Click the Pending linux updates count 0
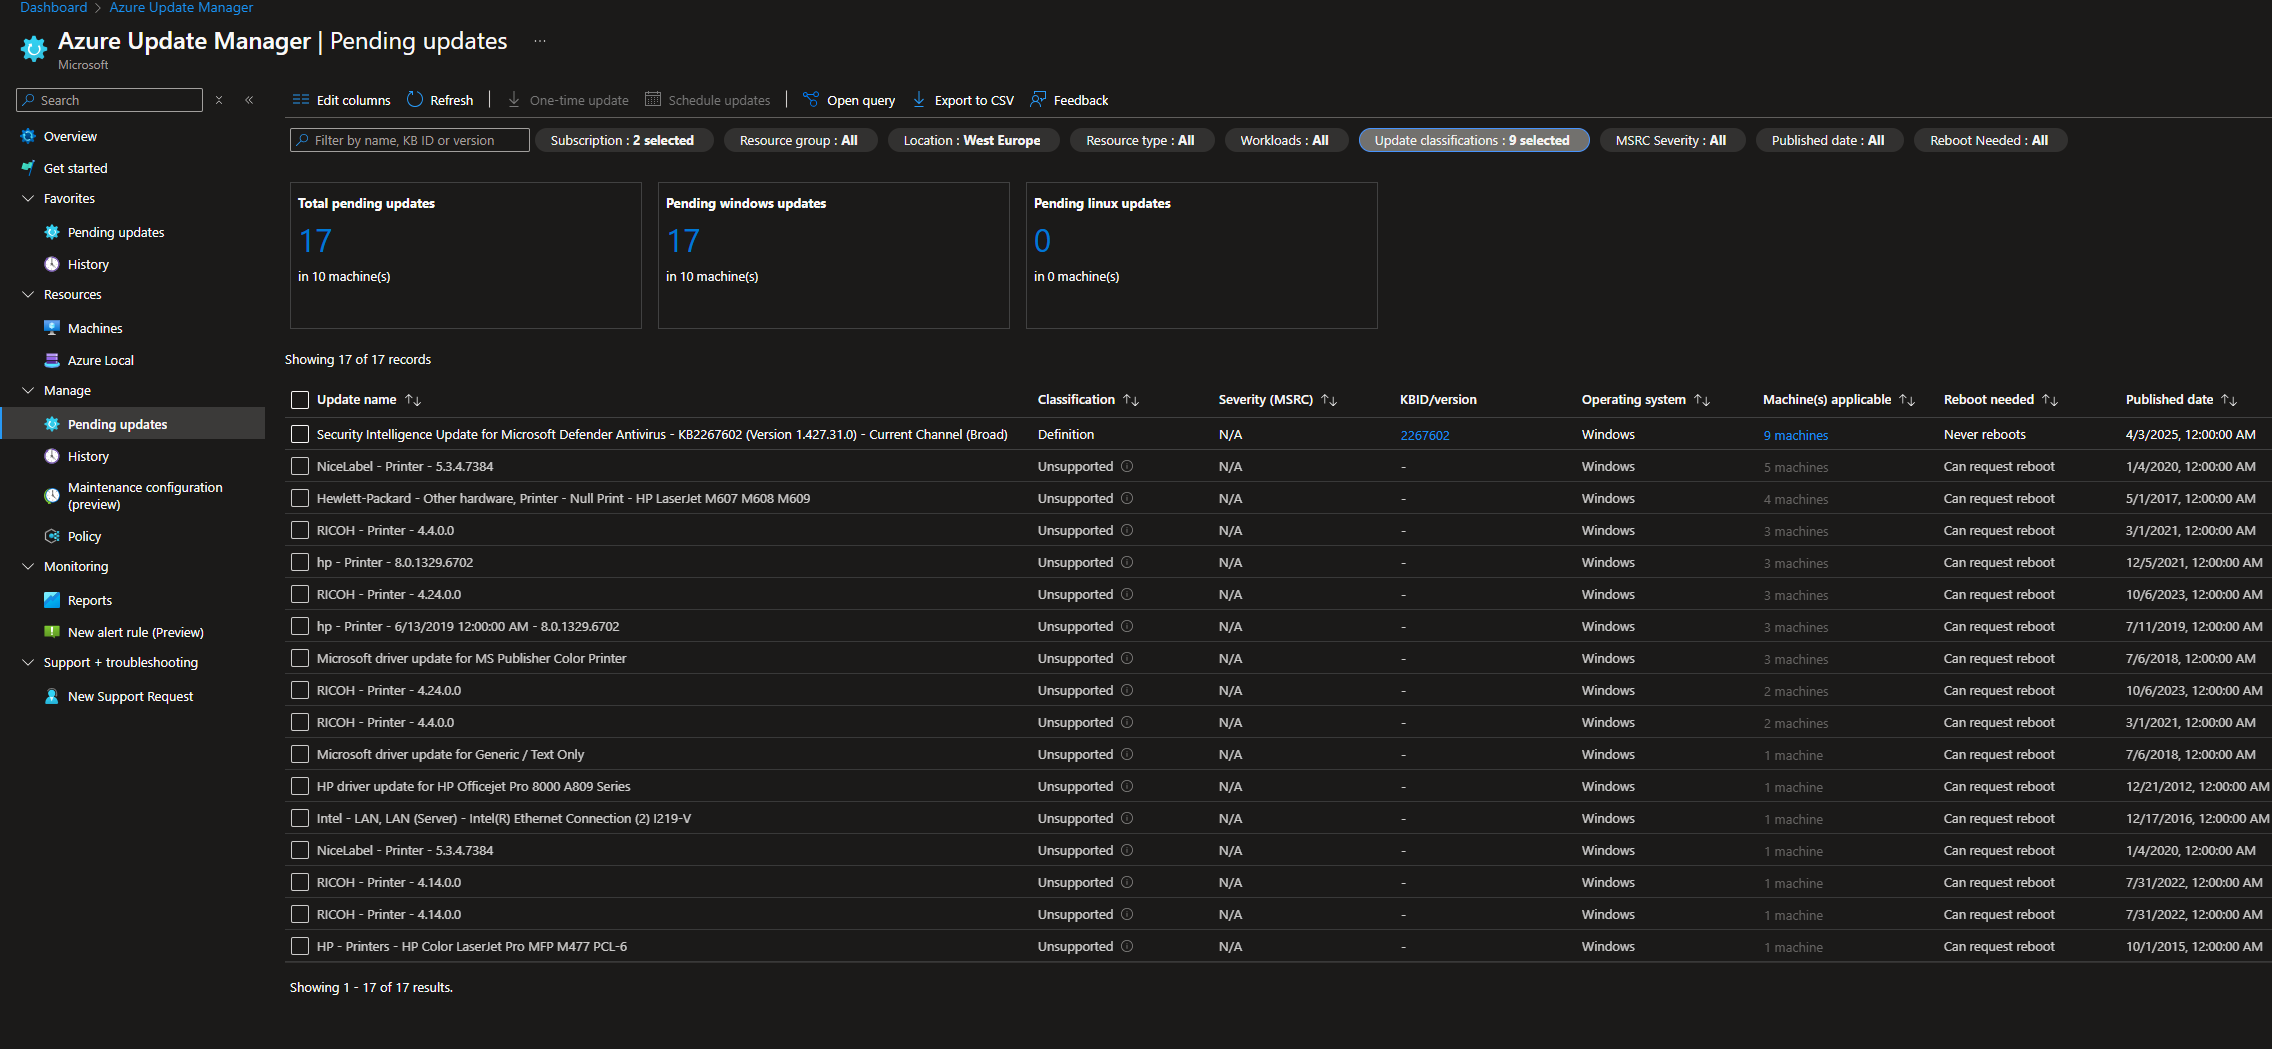 tap(1042, 241)
